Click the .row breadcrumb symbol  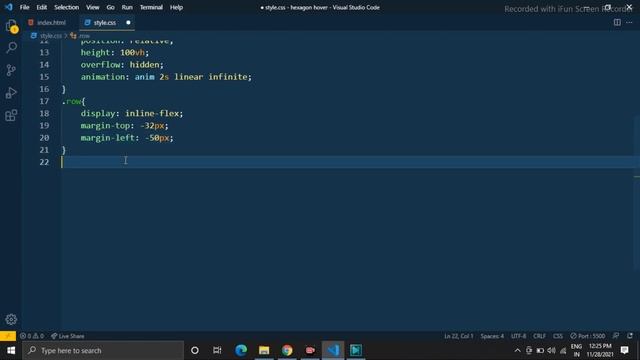(84, 36)
